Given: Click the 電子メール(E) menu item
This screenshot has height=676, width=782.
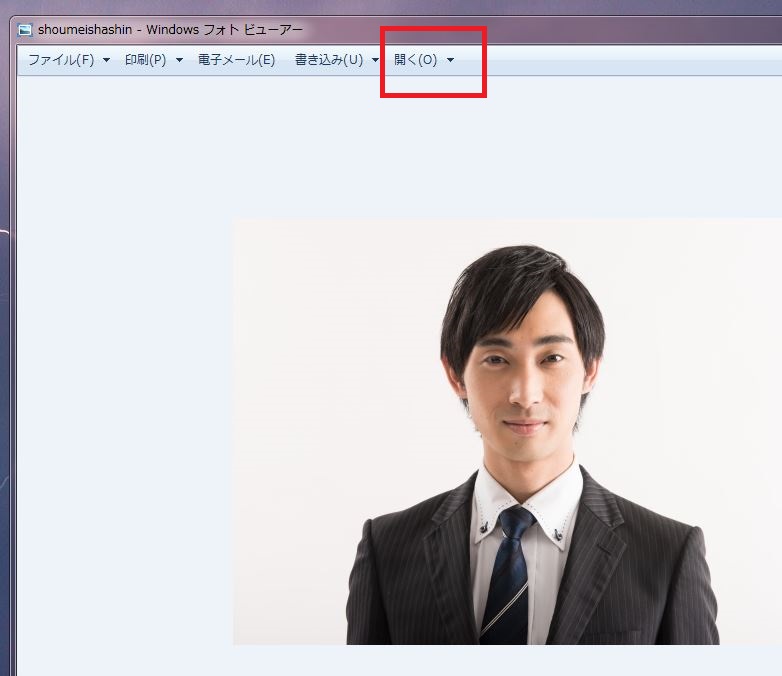Looking at the screenshot, I should [236, 60].
